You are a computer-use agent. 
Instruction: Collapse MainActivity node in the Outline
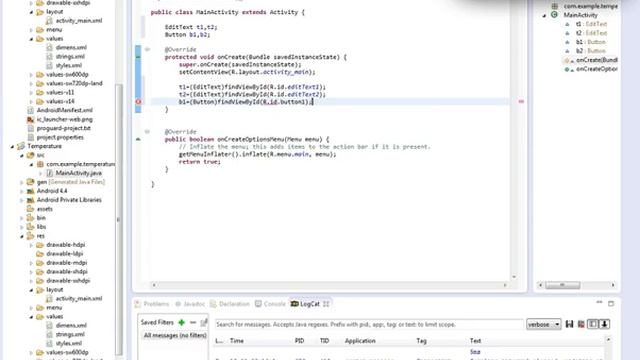544,15
